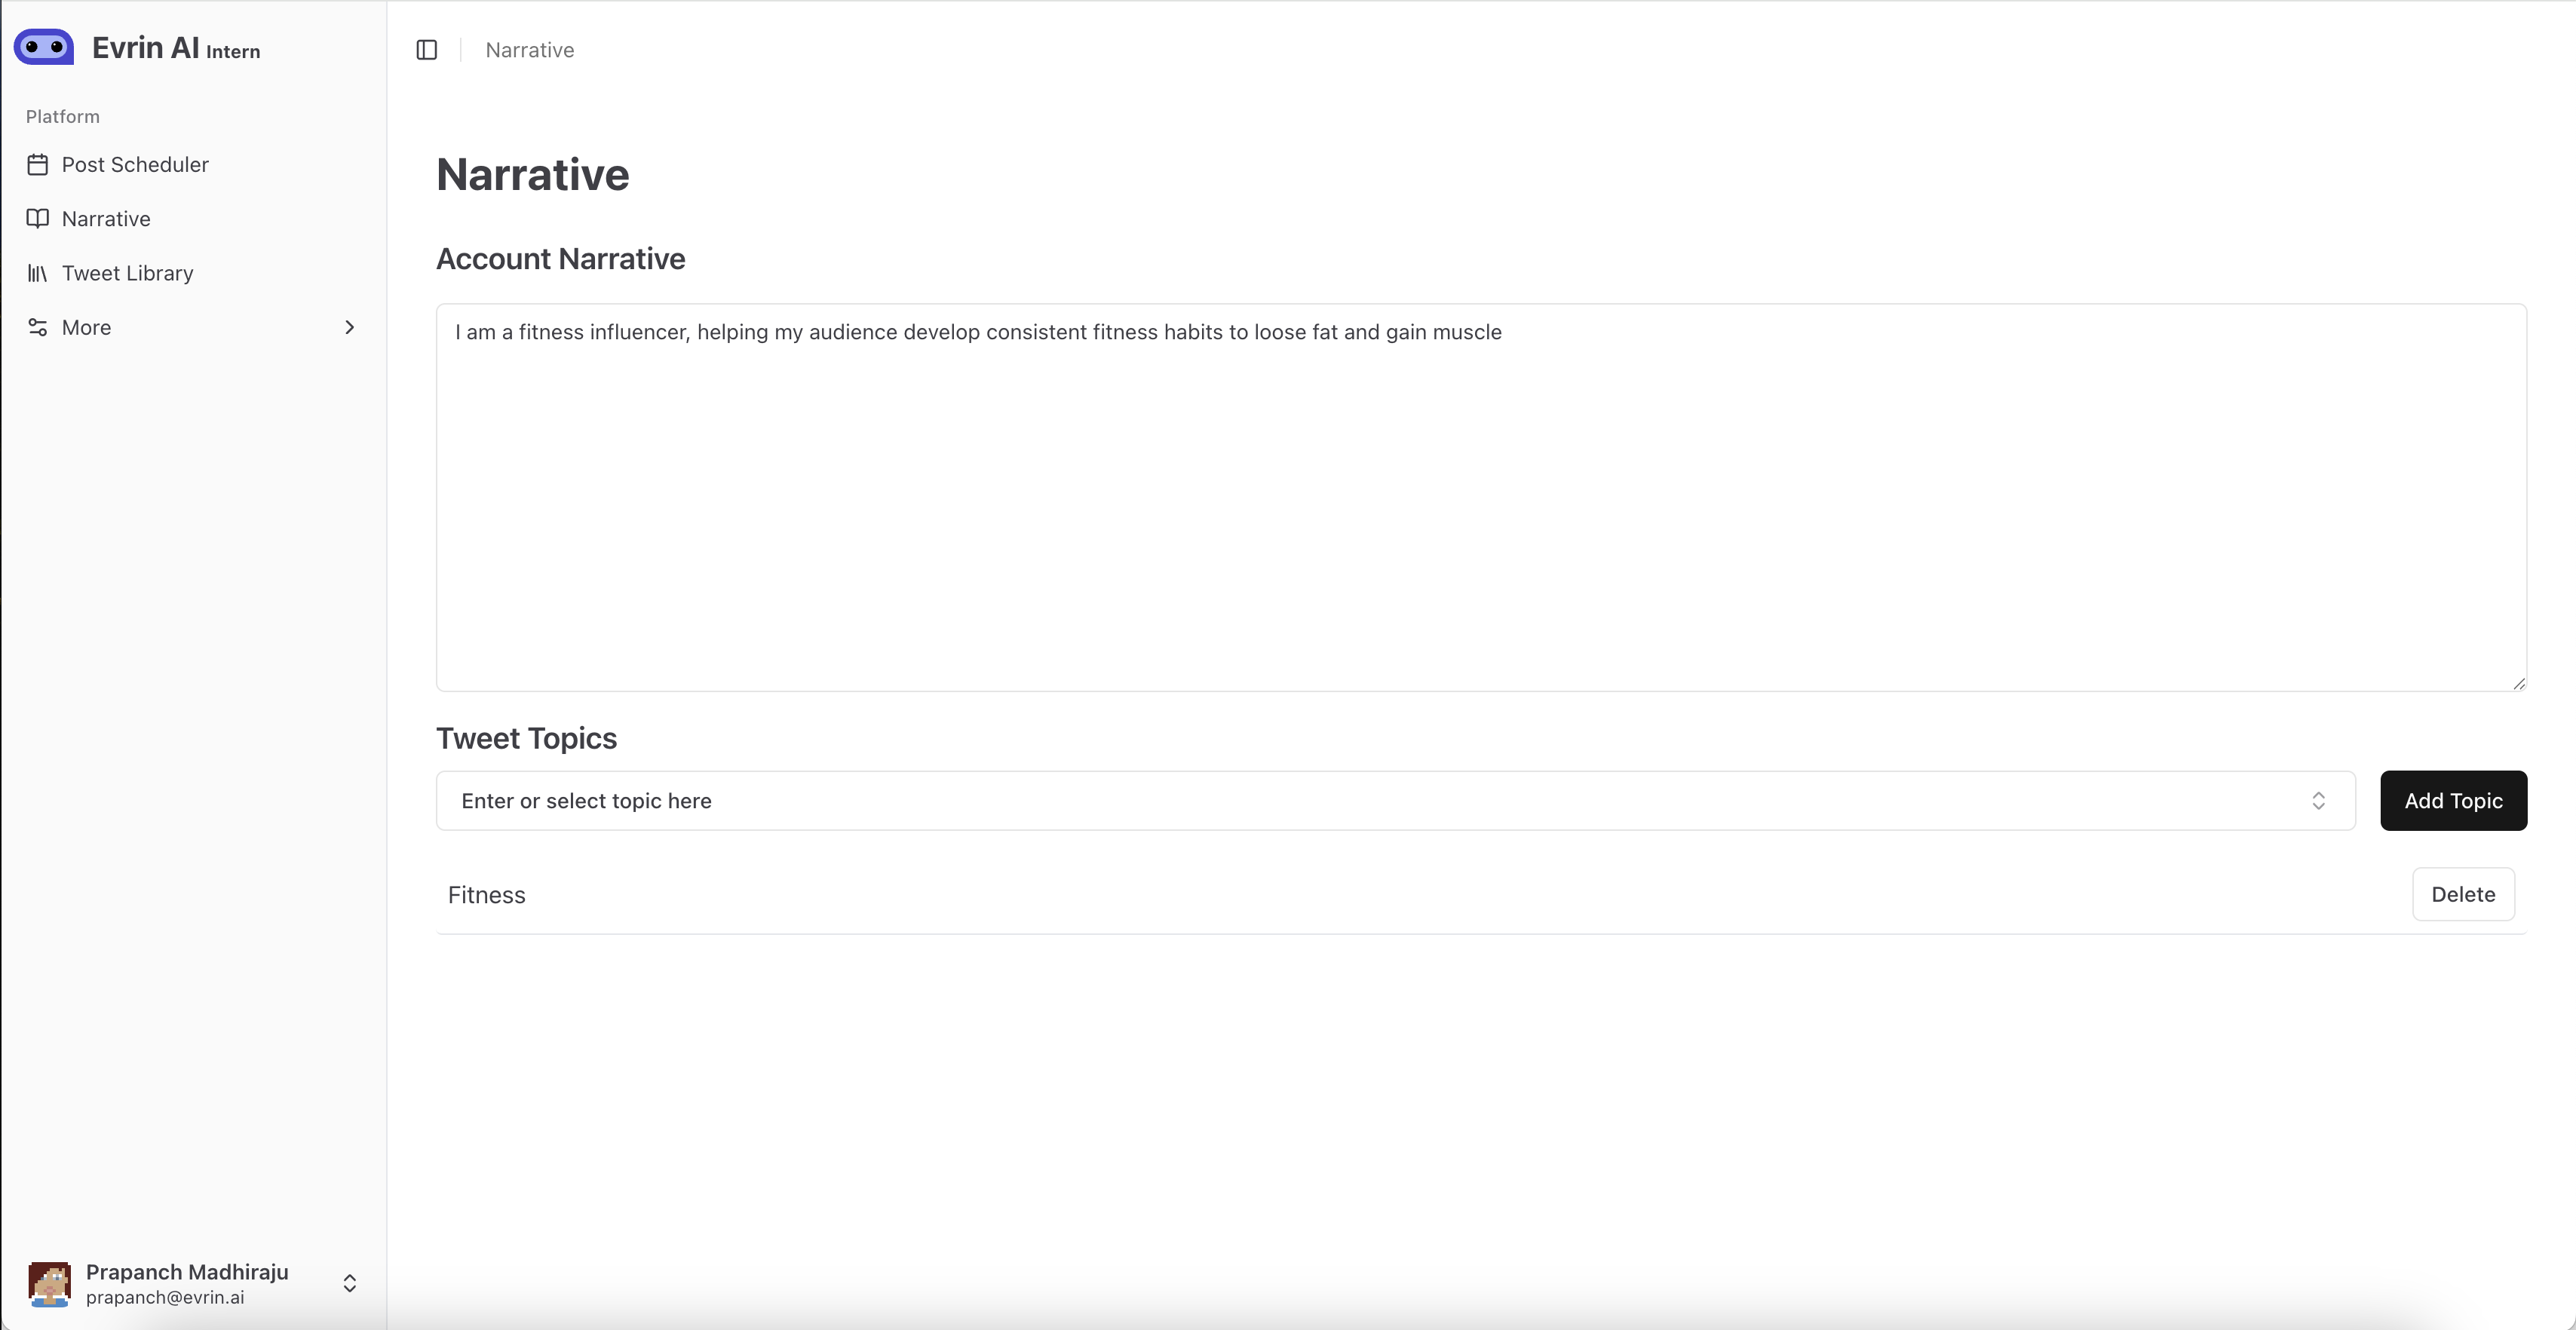Toggle the sidebar panel icon
This screenshot has width=2576, height=1330.
point(427,50)
